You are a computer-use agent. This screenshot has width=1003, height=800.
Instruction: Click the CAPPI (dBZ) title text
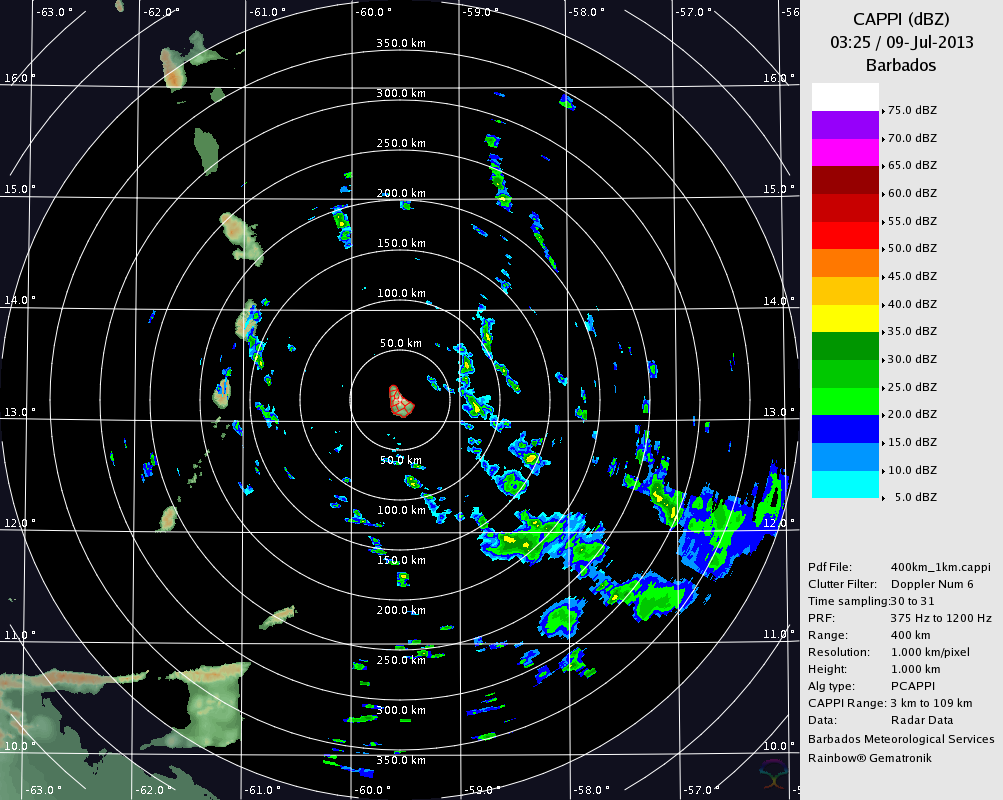901,19
